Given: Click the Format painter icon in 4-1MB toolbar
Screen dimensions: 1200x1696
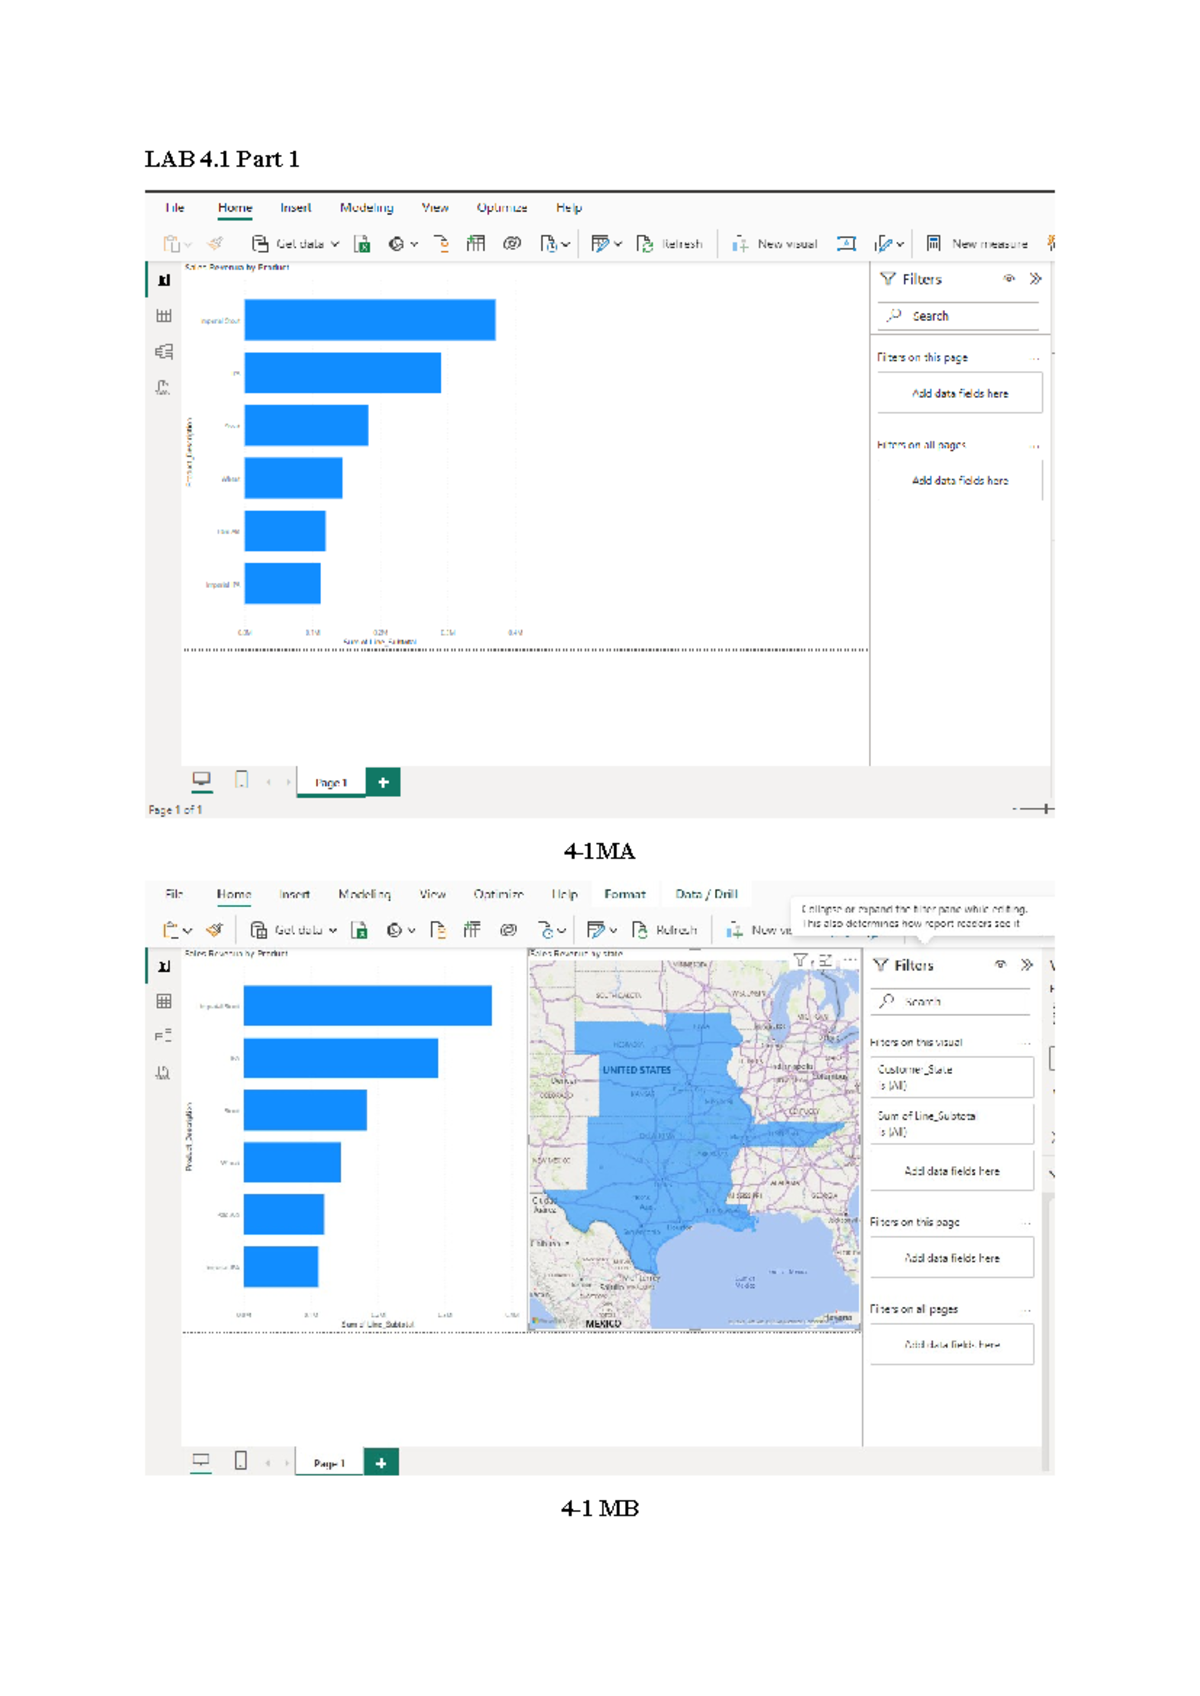Looking at the screenshot, I should (x=214, y=930).
